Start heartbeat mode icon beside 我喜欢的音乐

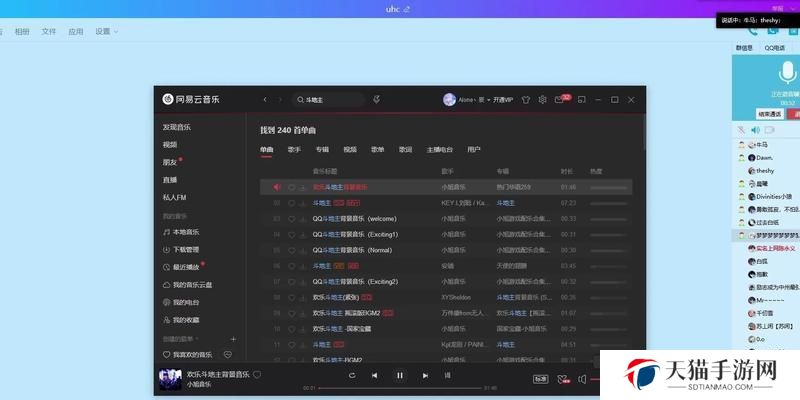(x=228, y=355)
